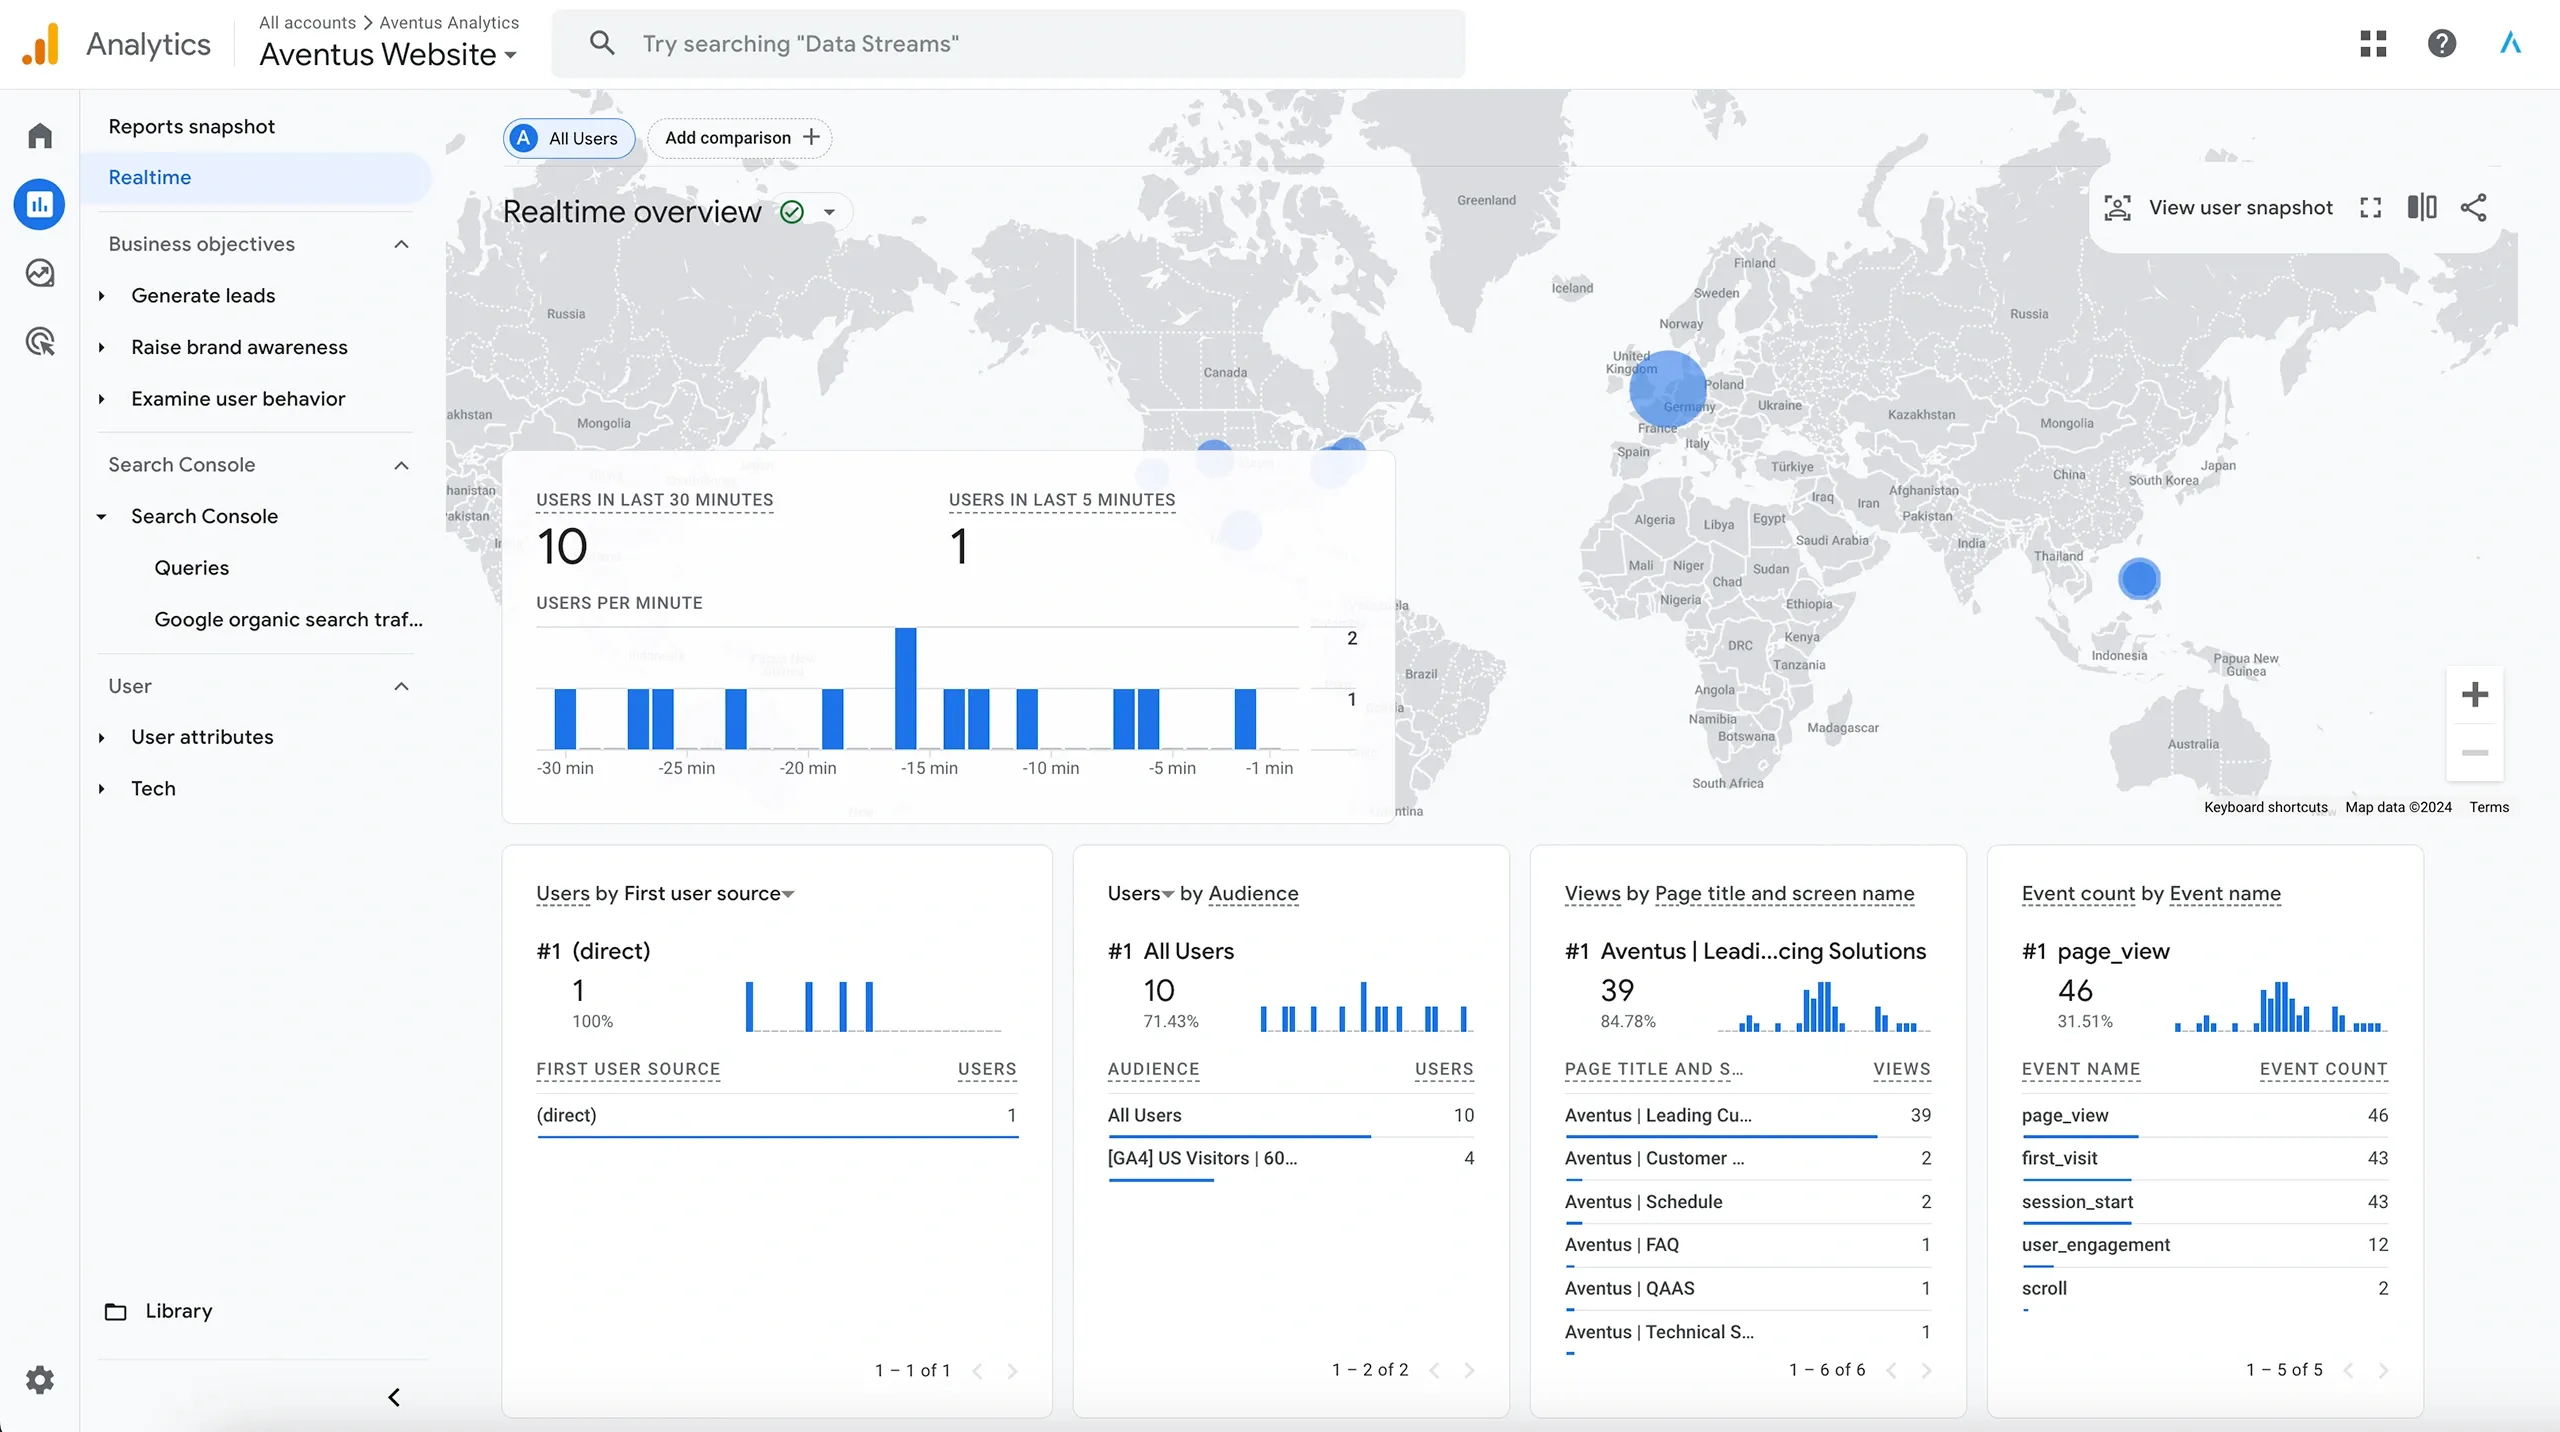Click the Library folder icon

pyautogui.click(x=116, y=1311)
